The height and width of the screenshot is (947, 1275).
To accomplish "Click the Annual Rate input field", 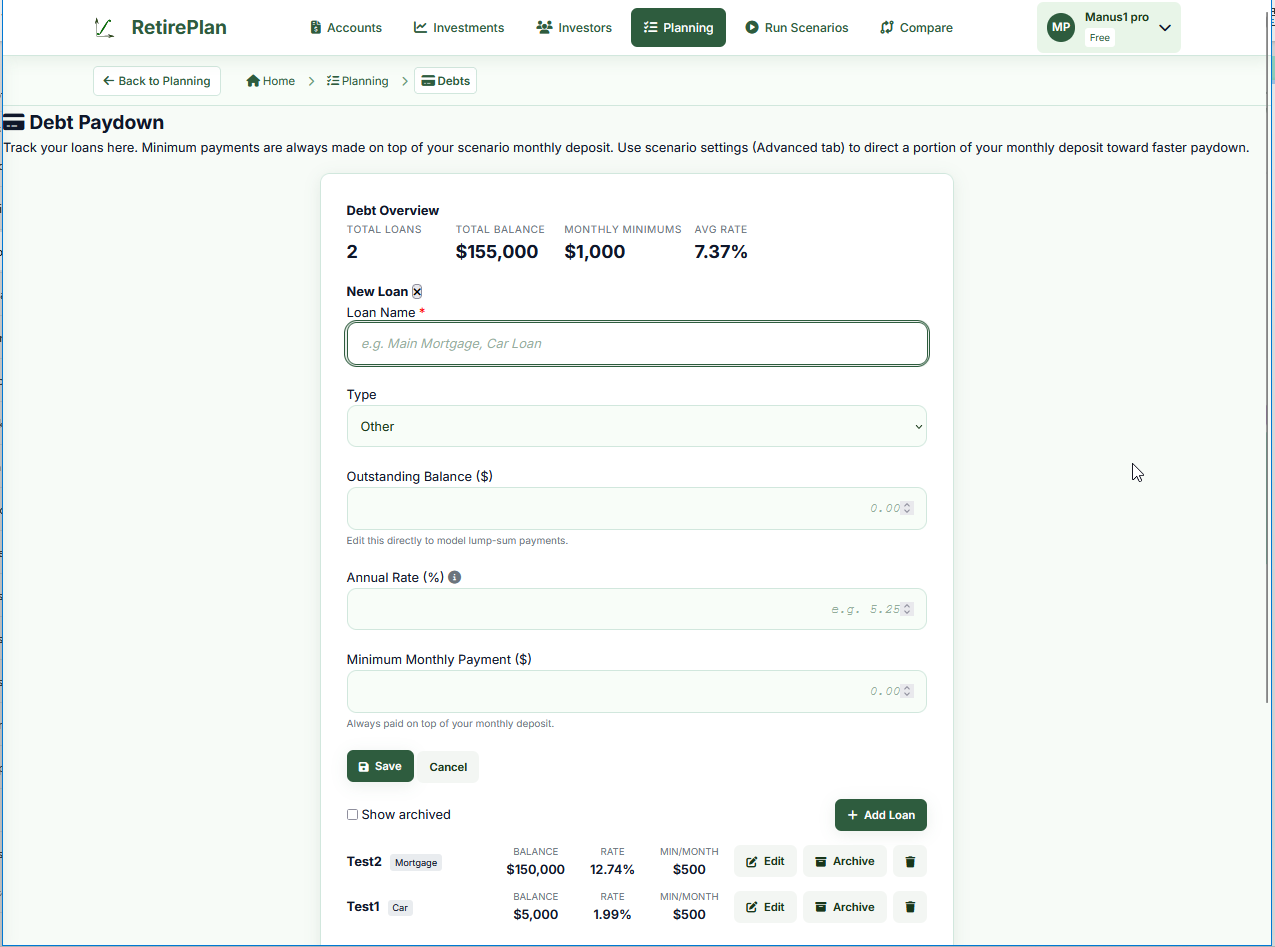I will [637, 609].
